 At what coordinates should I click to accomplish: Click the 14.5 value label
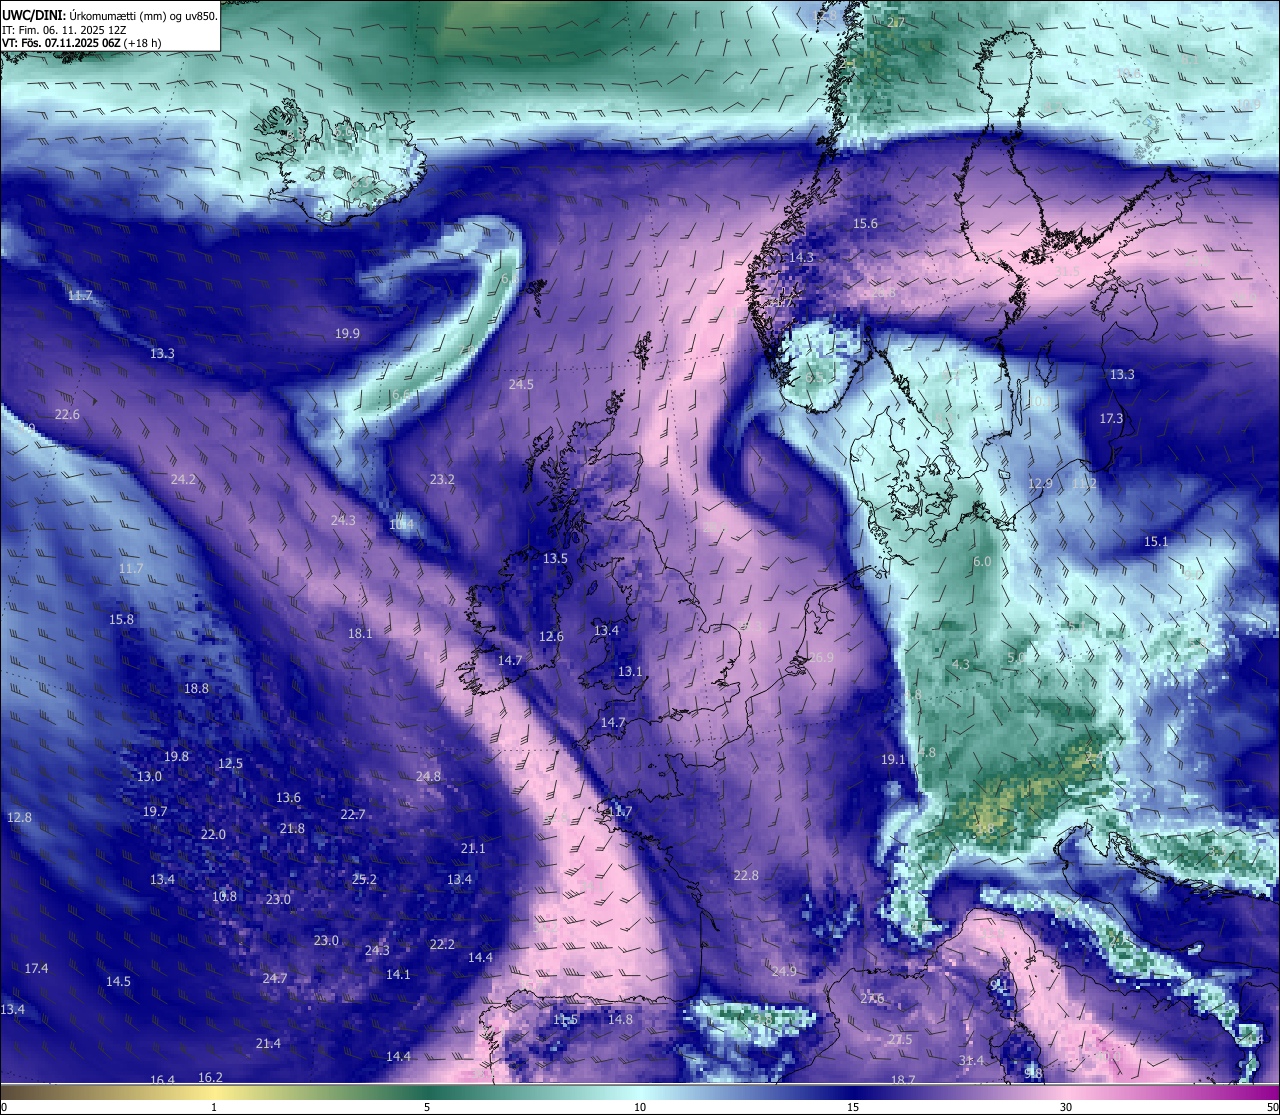click(118, 982)
